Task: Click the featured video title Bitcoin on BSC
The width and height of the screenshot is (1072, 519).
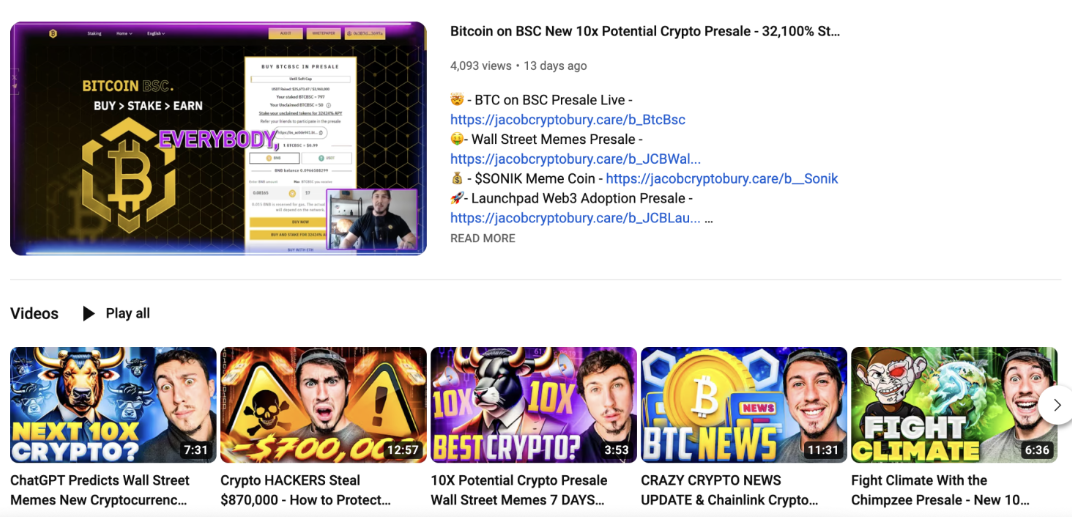Action: point(645,31)
